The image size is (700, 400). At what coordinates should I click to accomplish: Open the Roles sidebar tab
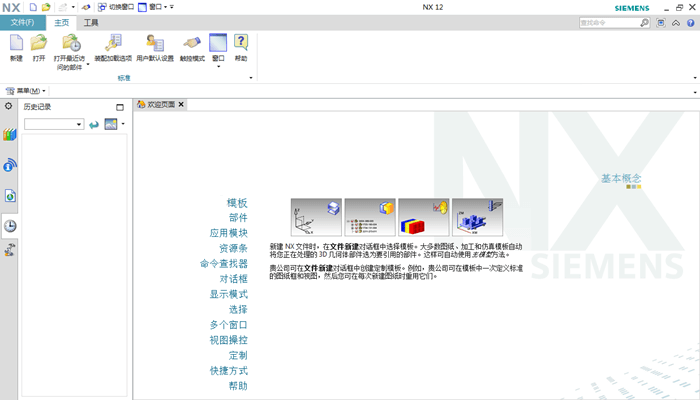(x=10, y=250)
